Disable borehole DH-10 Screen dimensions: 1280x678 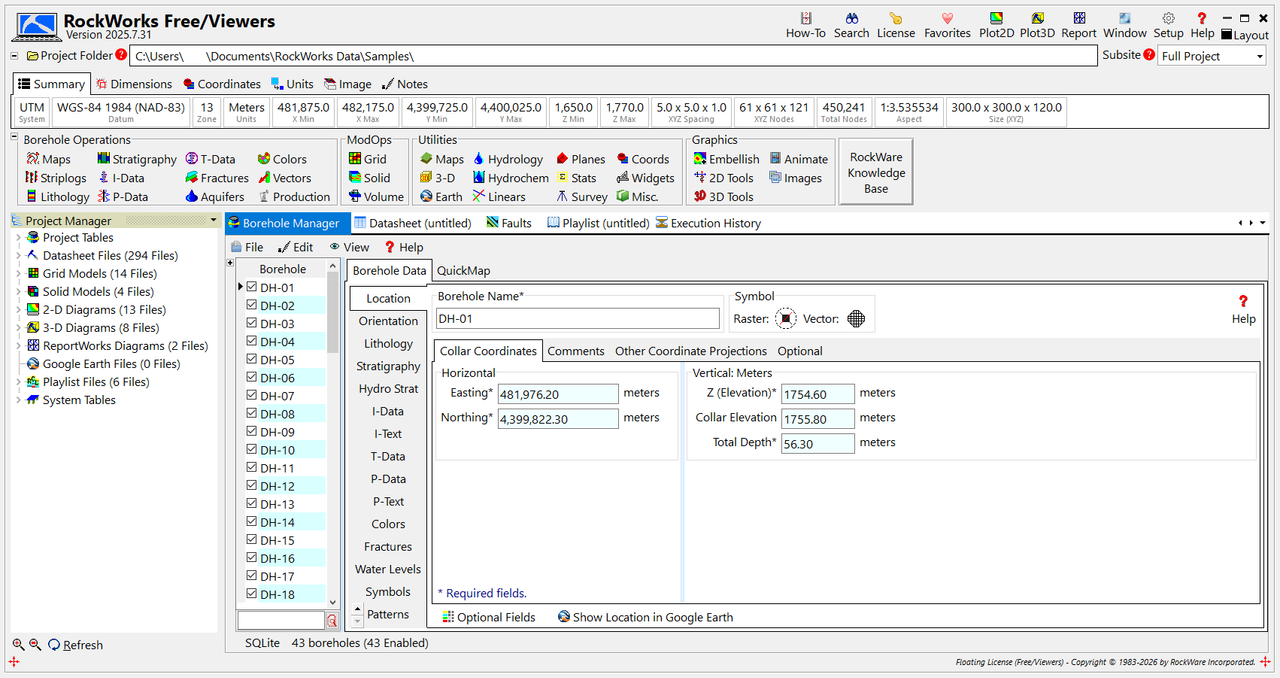coord(252,449)
